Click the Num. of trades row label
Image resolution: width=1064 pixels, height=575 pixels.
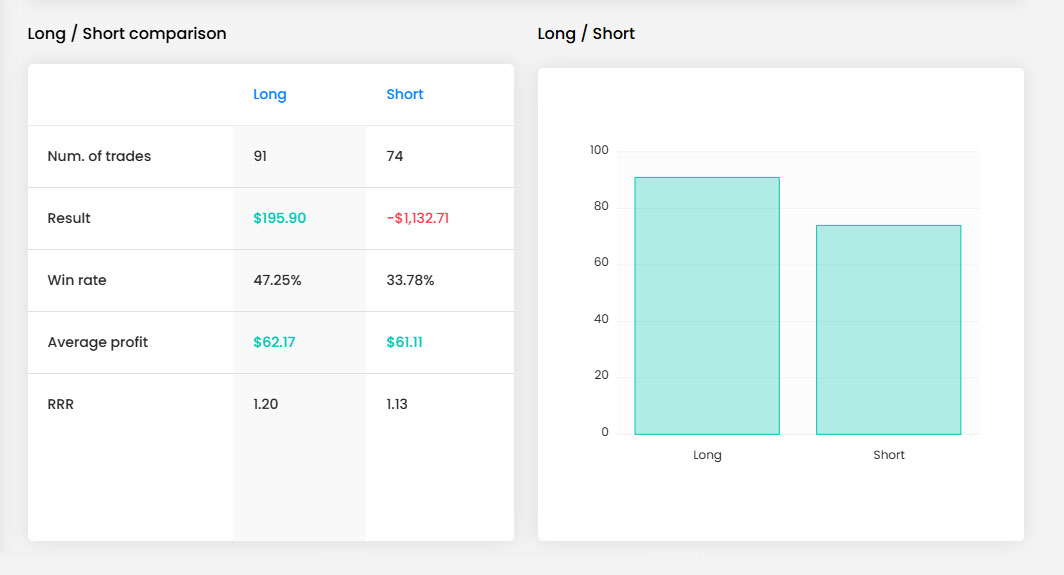click(x=99, y=156)
